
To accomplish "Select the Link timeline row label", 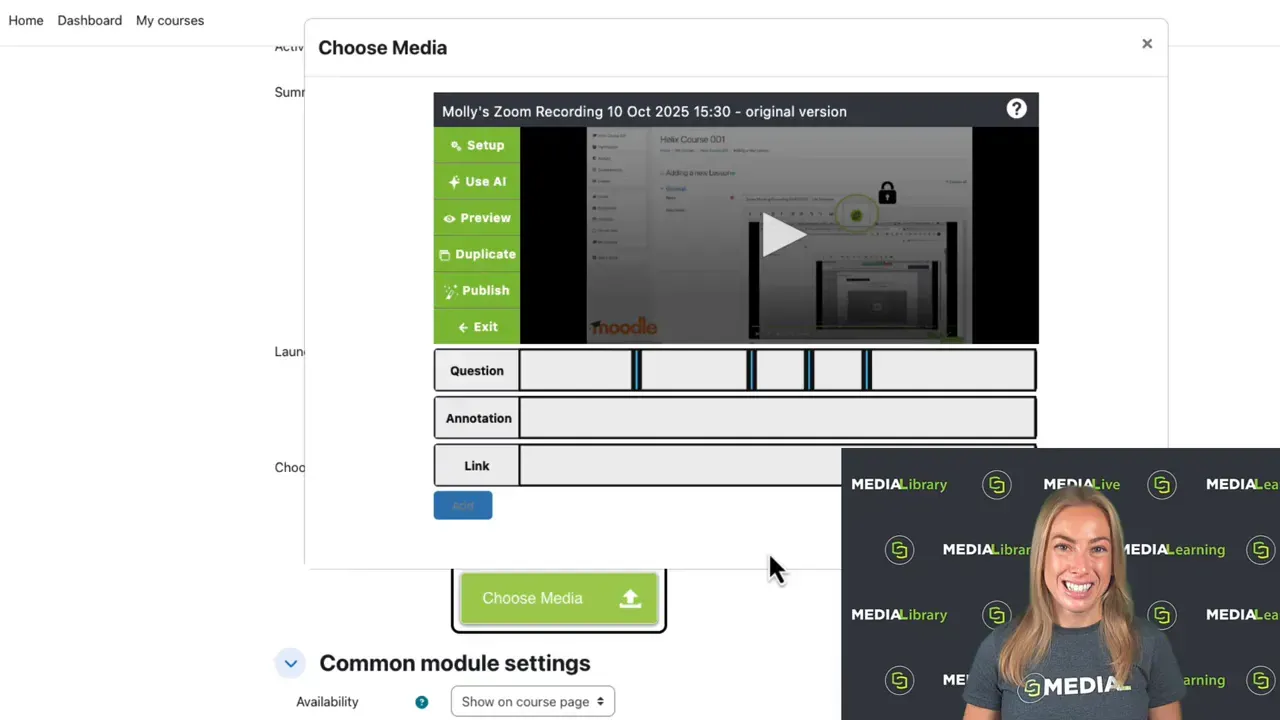I will 477,466.
